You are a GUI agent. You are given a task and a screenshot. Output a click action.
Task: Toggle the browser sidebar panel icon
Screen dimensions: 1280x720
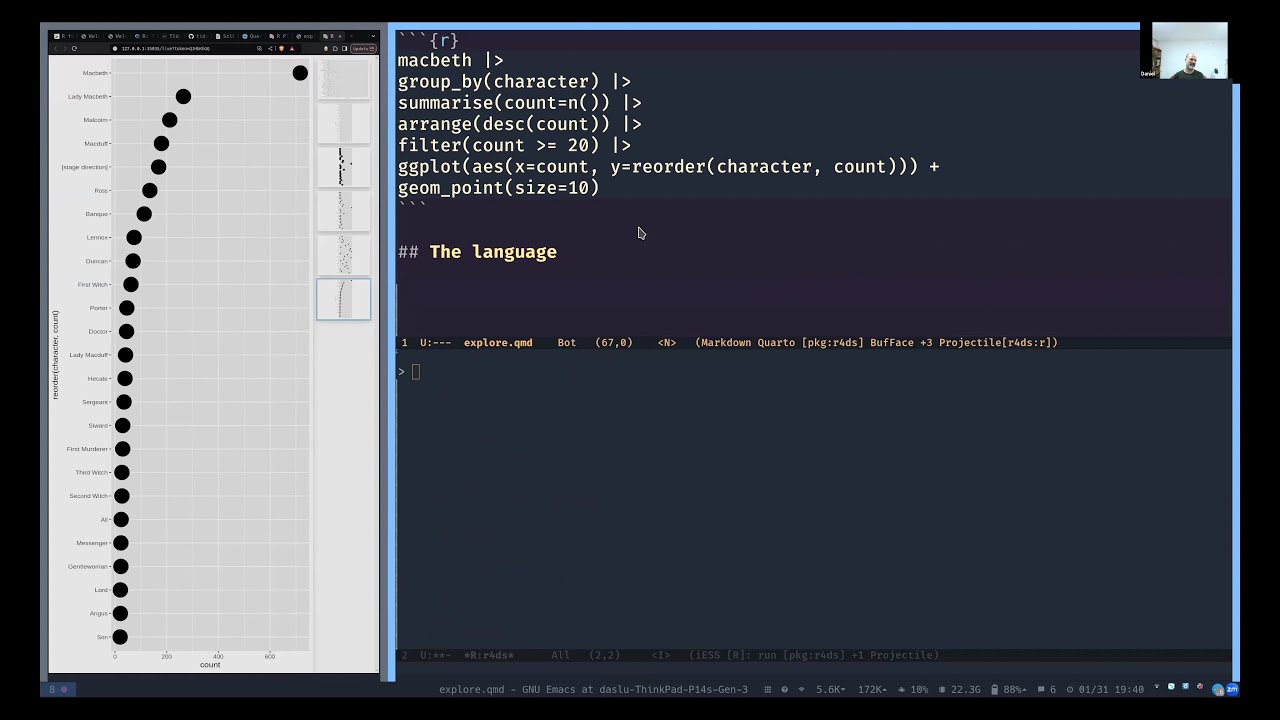point(344,48)
